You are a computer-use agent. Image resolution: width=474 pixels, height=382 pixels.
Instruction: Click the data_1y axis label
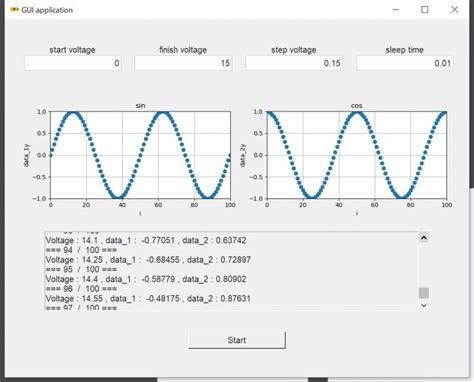[x=27, y=155]
